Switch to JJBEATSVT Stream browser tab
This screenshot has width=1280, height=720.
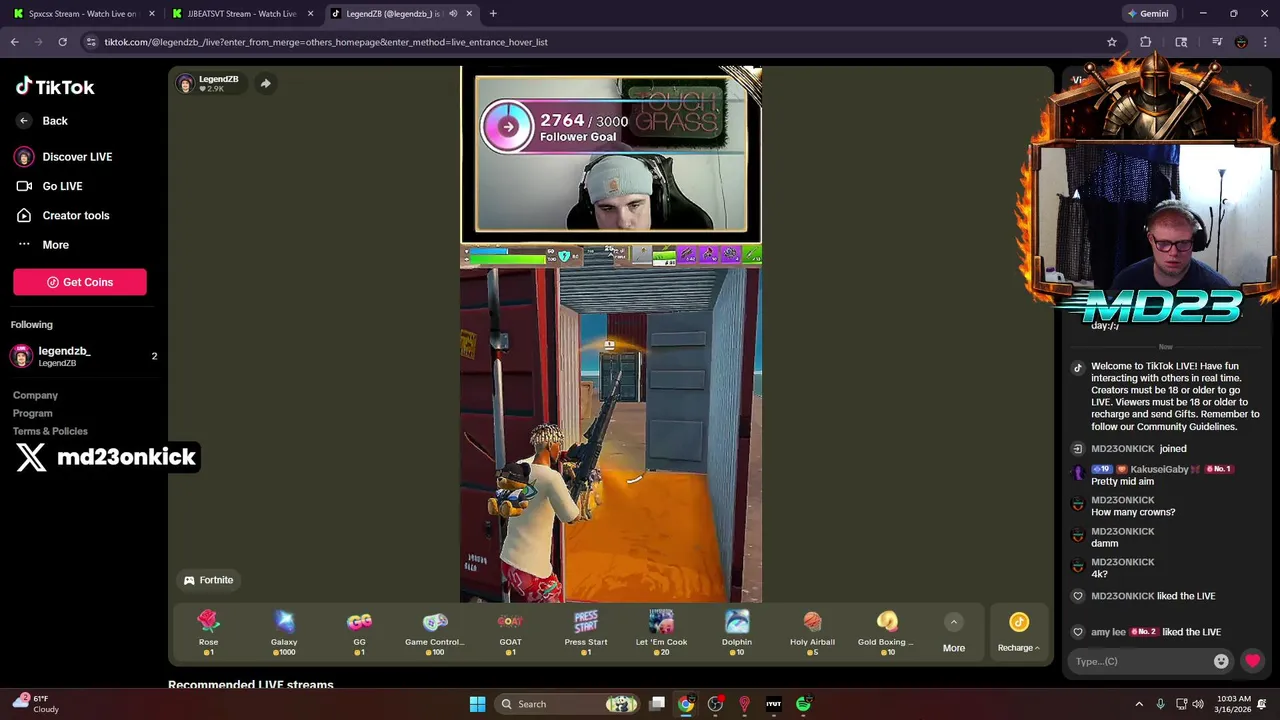point(243,14)
